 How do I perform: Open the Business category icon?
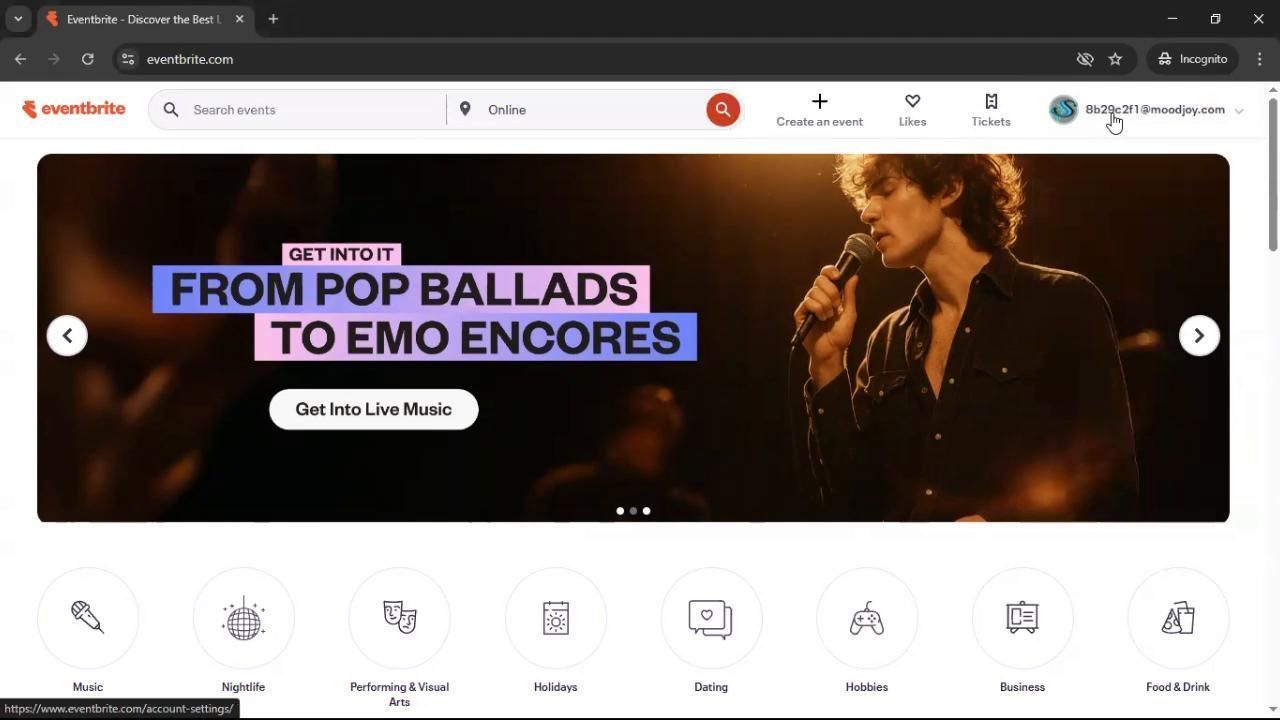(x=1022, y=618)
